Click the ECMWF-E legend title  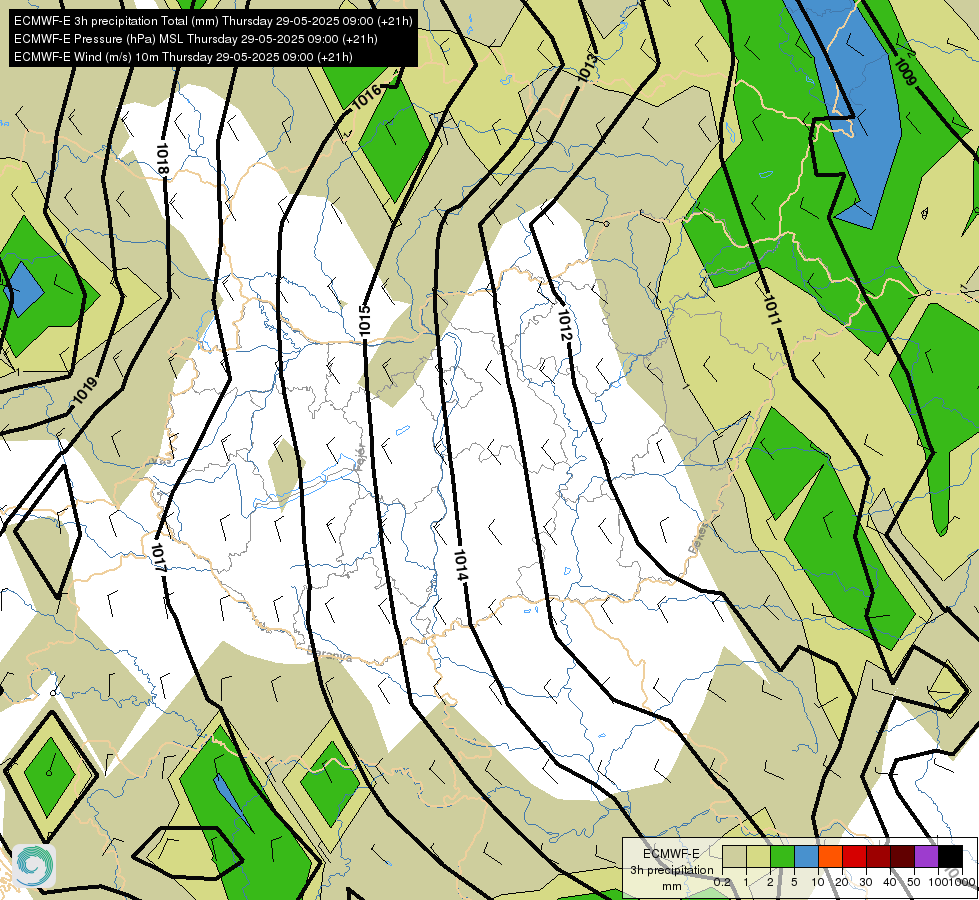point(671,853)
